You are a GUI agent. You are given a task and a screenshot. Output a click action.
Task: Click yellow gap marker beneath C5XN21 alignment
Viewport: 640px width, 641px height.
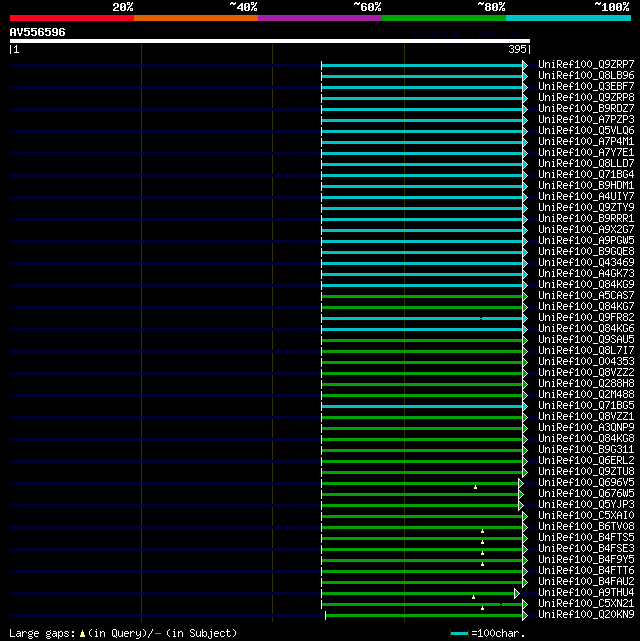[483, 608]
